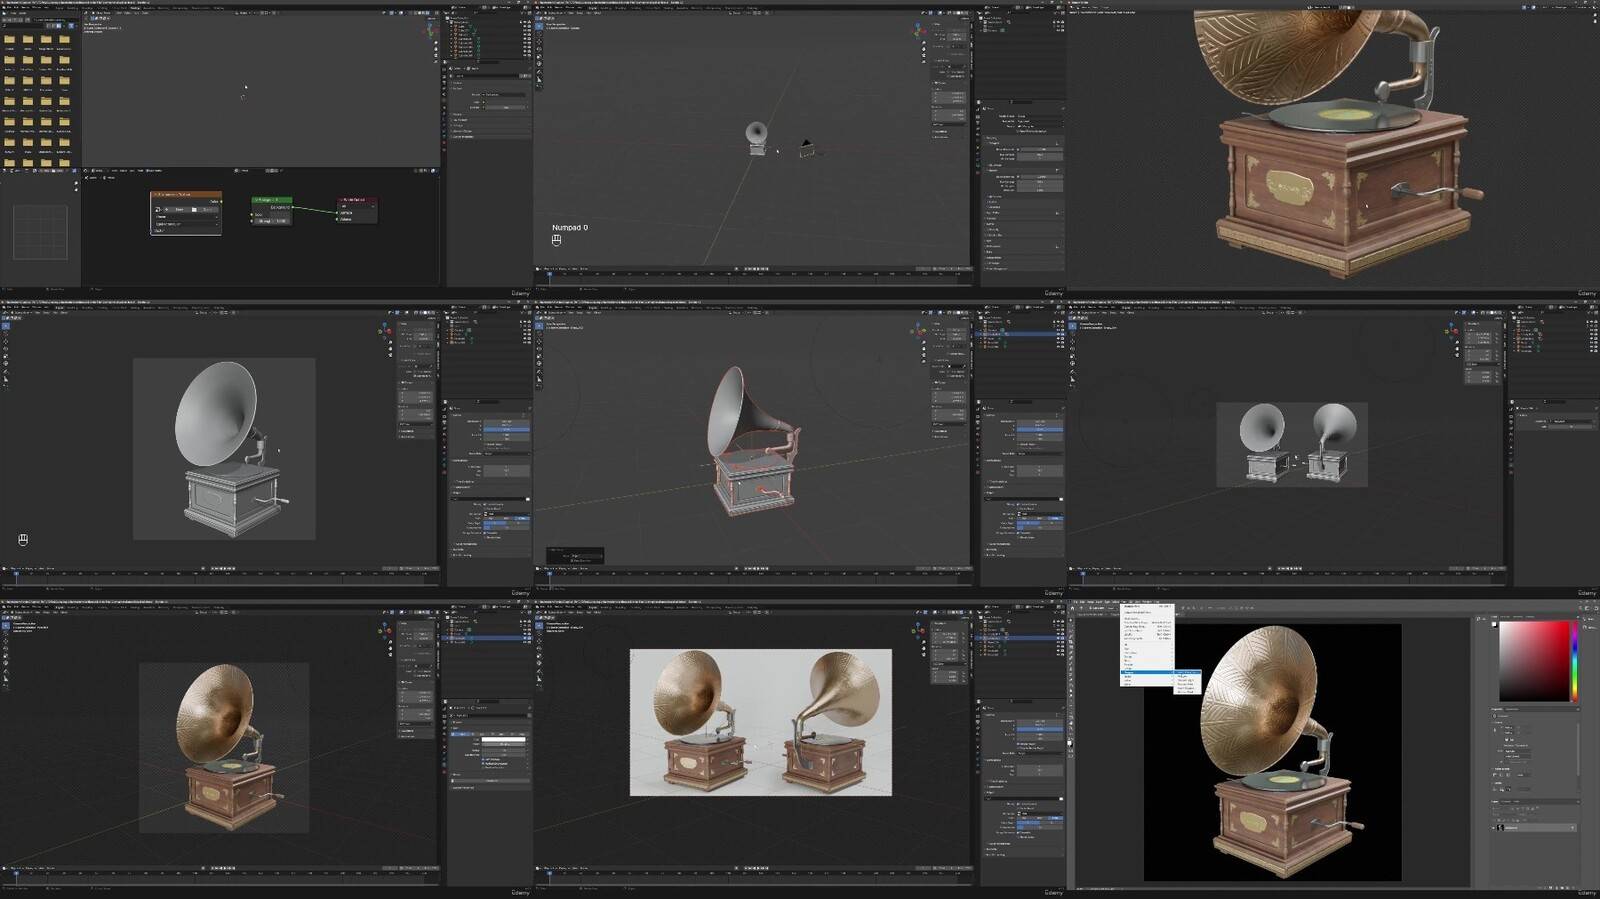Click the navigation gizmo in the Numpad 0 frame

919,31
